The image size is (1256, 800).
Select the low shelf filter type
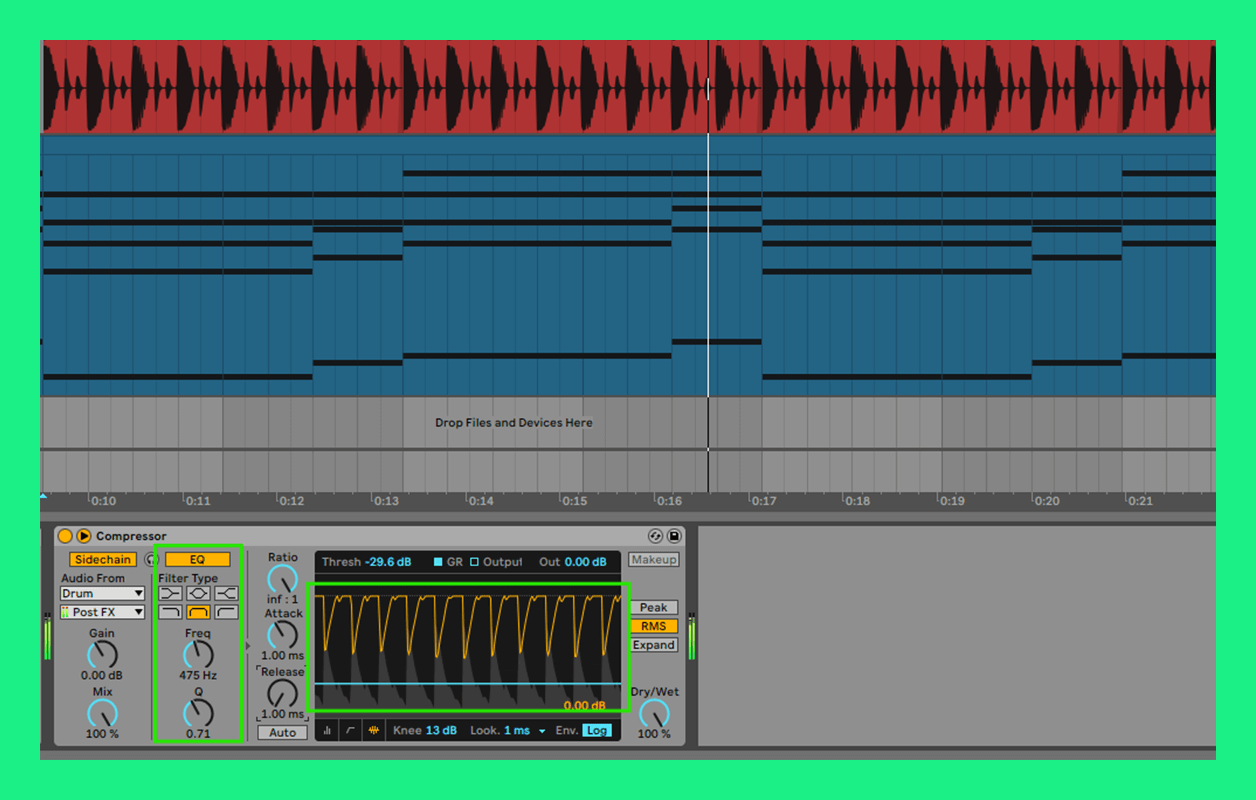point(170,593)
